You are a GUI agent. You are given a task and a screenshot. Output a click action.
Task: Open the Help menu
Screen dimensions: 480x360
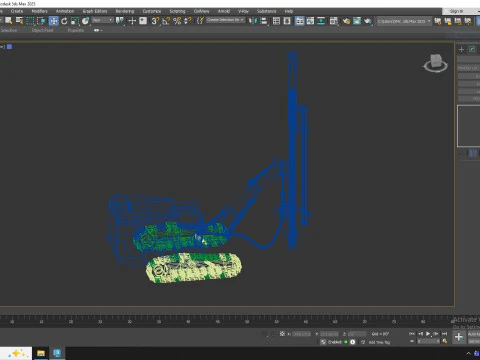pyautogui.click(x=289, y=11)
